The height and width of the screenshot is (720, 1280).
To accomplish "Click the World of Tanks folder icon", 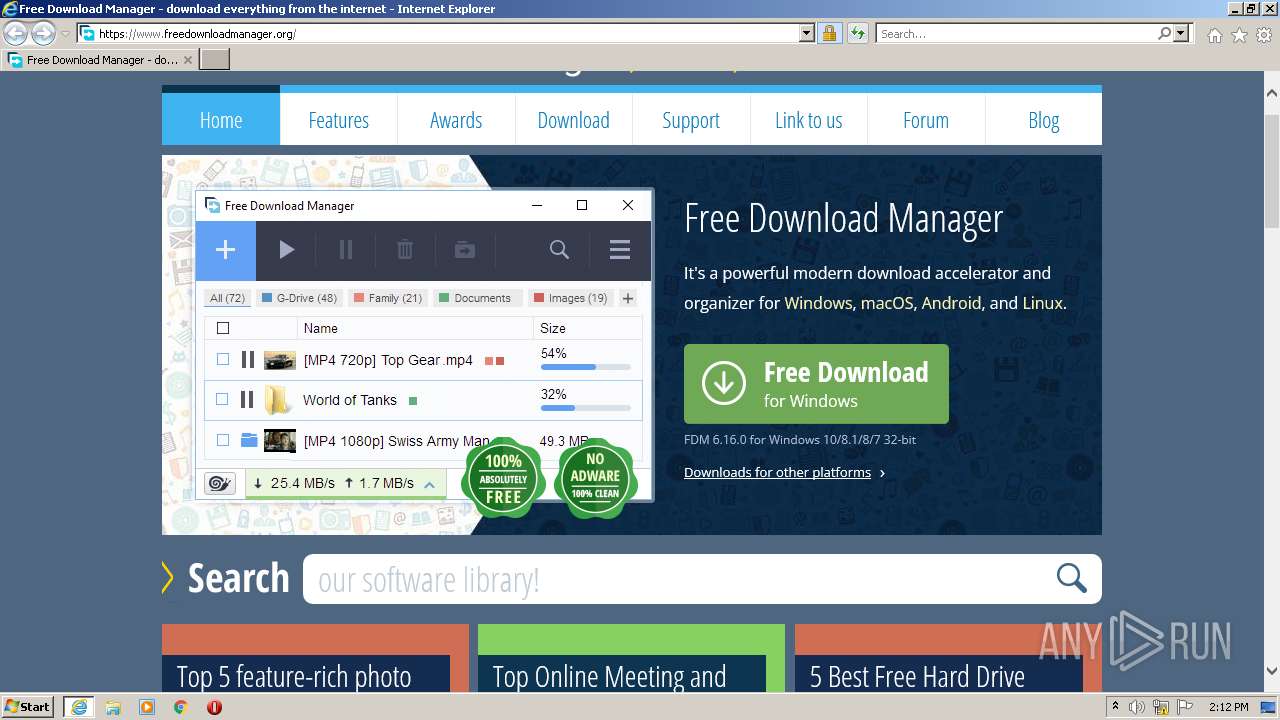I will point(277,400).
